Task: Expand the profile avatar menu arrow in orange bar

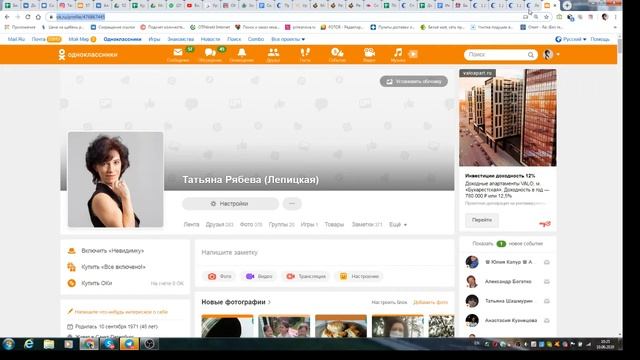Action: 558,54
